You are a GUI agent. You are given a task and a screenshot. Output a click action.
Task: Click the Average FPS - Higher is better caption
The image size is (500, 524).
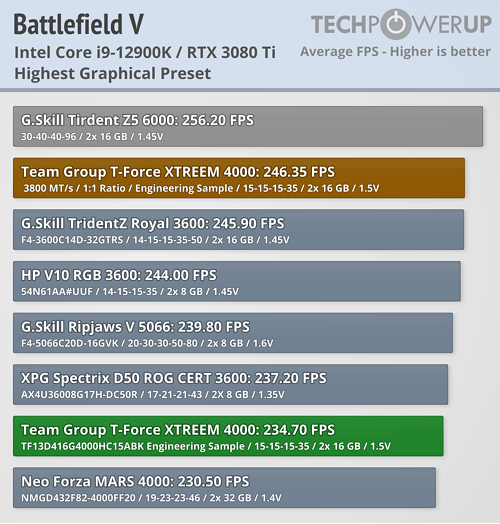(x=395, y=51)
